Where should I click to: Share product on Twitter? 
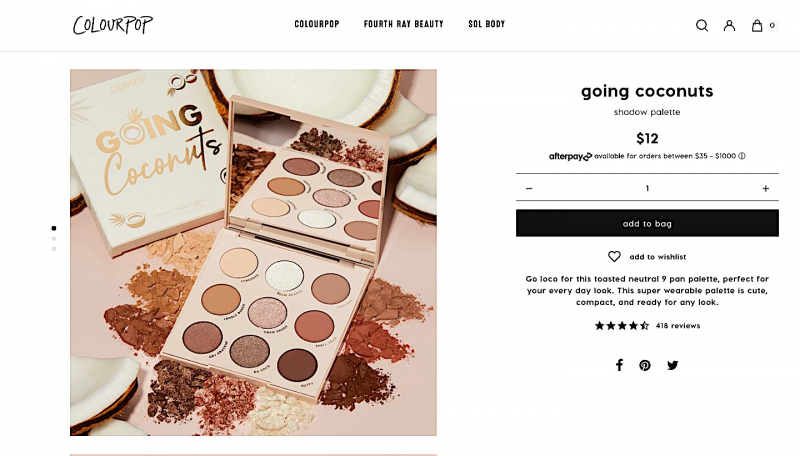[x=672, y=365]
